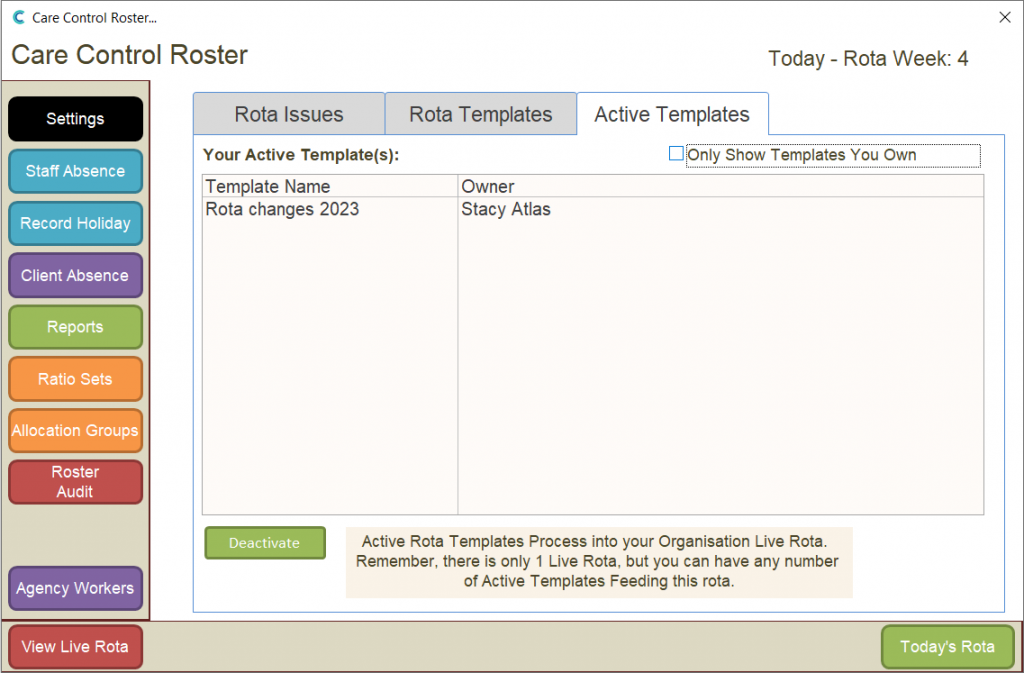
Task: Close the Care Control Roster window
Action: (x=1004, y=17)
